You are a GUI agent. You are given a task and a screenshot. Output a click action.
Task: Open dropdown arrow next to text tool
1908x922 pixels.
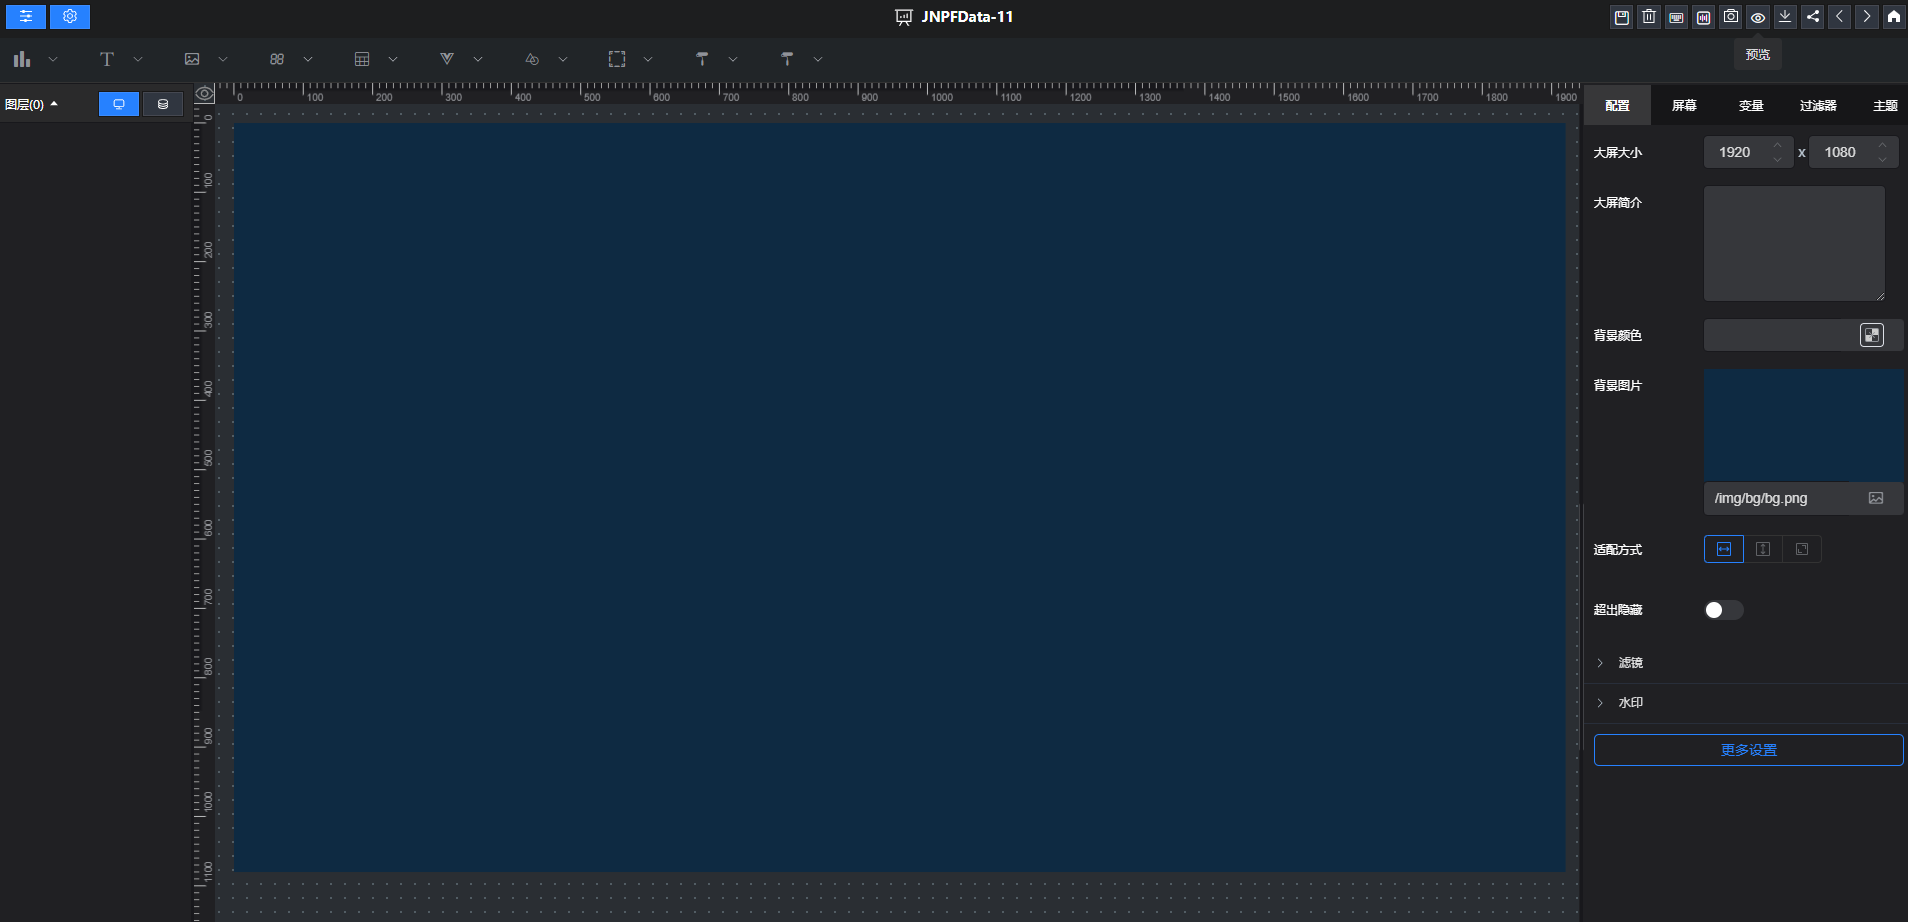[138, 59]
